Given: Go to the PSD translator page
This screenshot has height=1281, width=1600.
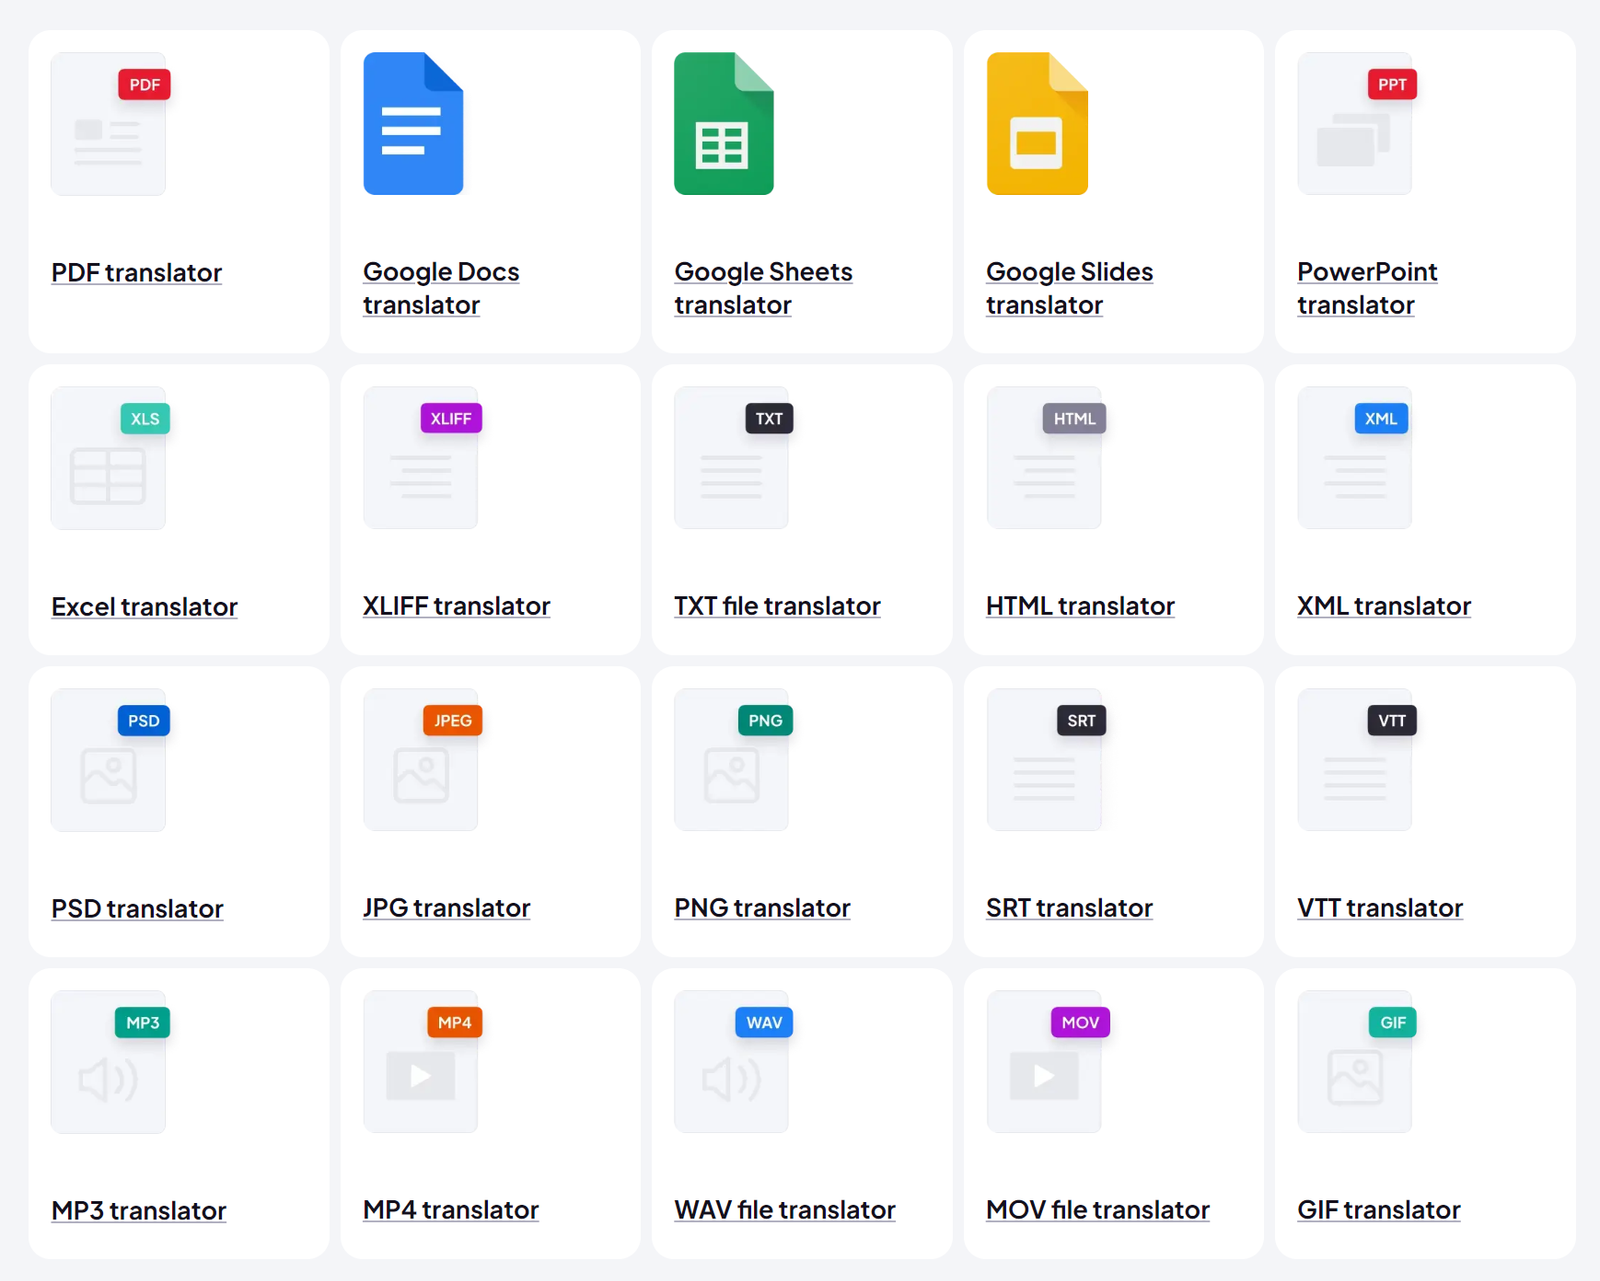Looking at the screenshot, I should 137,909.
